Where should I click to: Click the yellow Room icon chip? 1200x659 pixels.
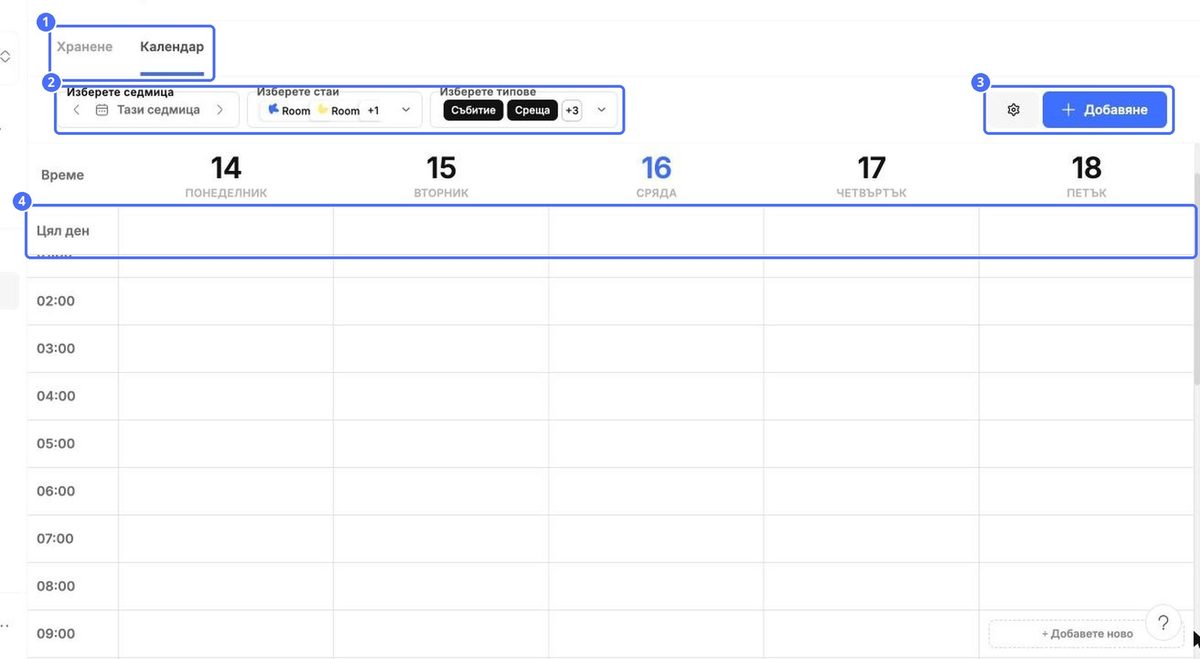338,110
